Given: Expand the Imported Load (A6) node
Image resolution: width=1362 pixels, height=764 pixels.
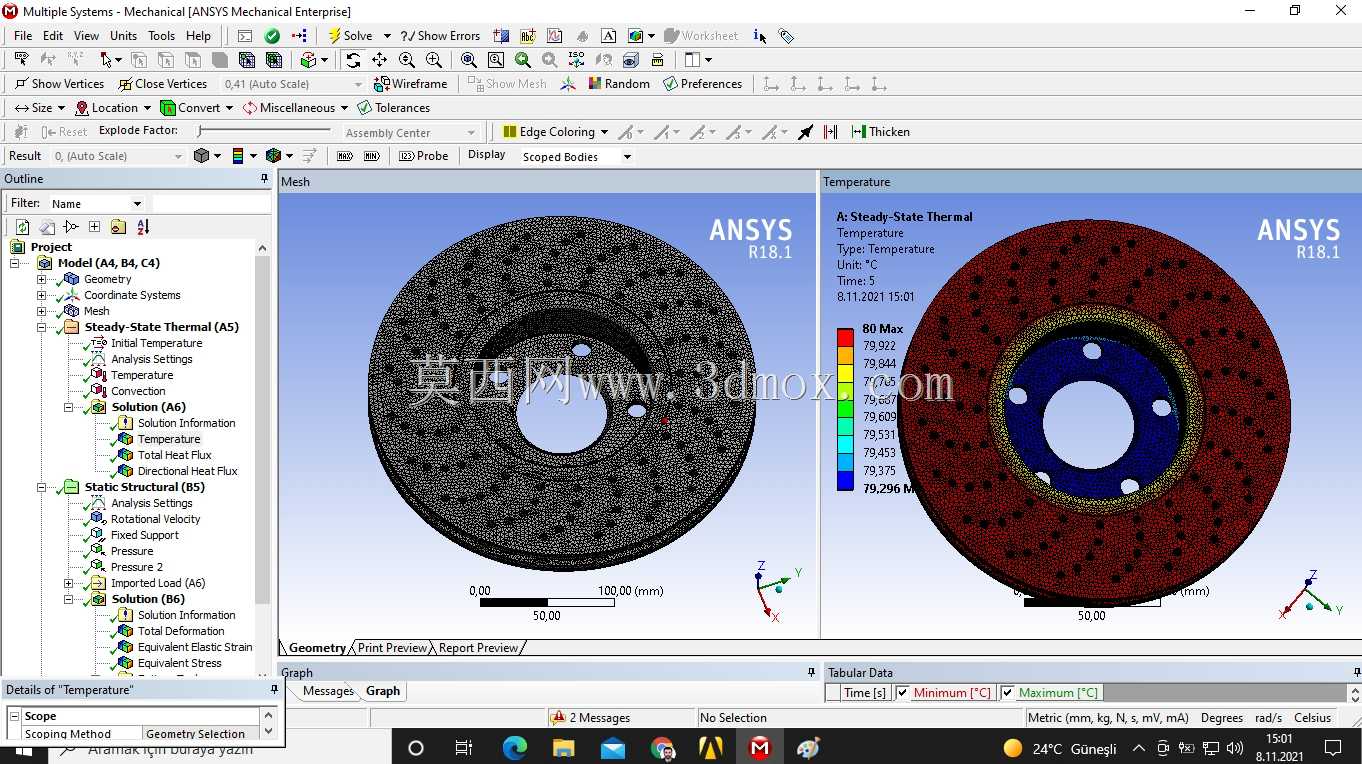Looking at the screenshot, I should click(x=68, y=583).
